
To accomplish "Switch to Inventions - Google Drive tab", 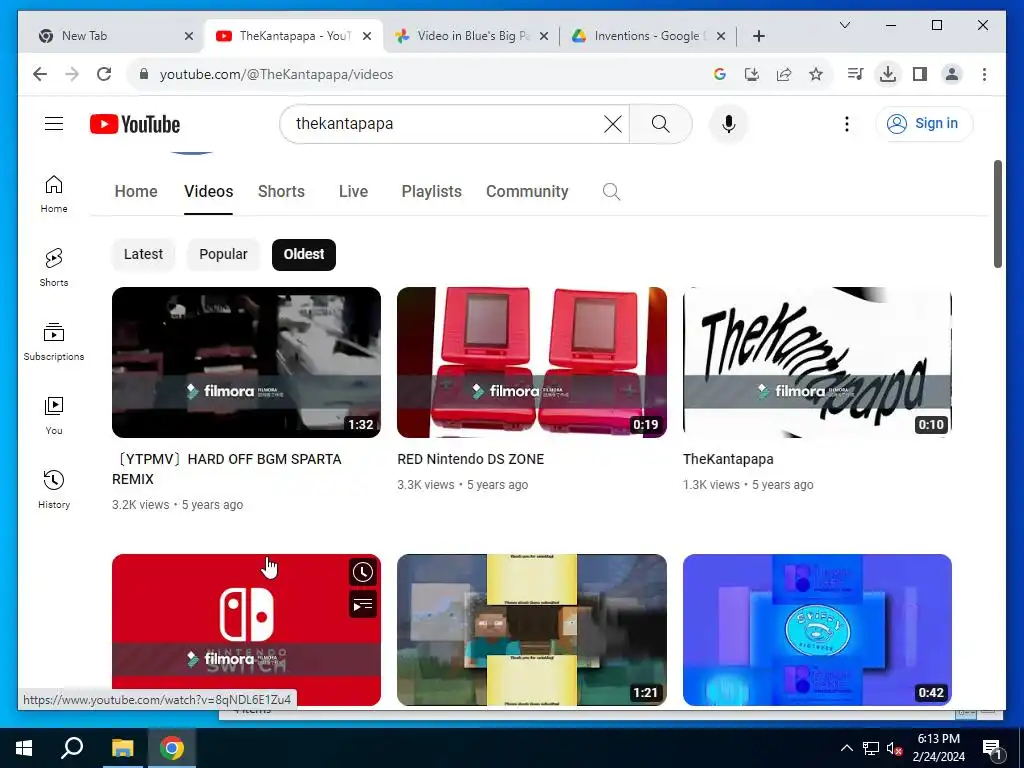I will [648, 36].
